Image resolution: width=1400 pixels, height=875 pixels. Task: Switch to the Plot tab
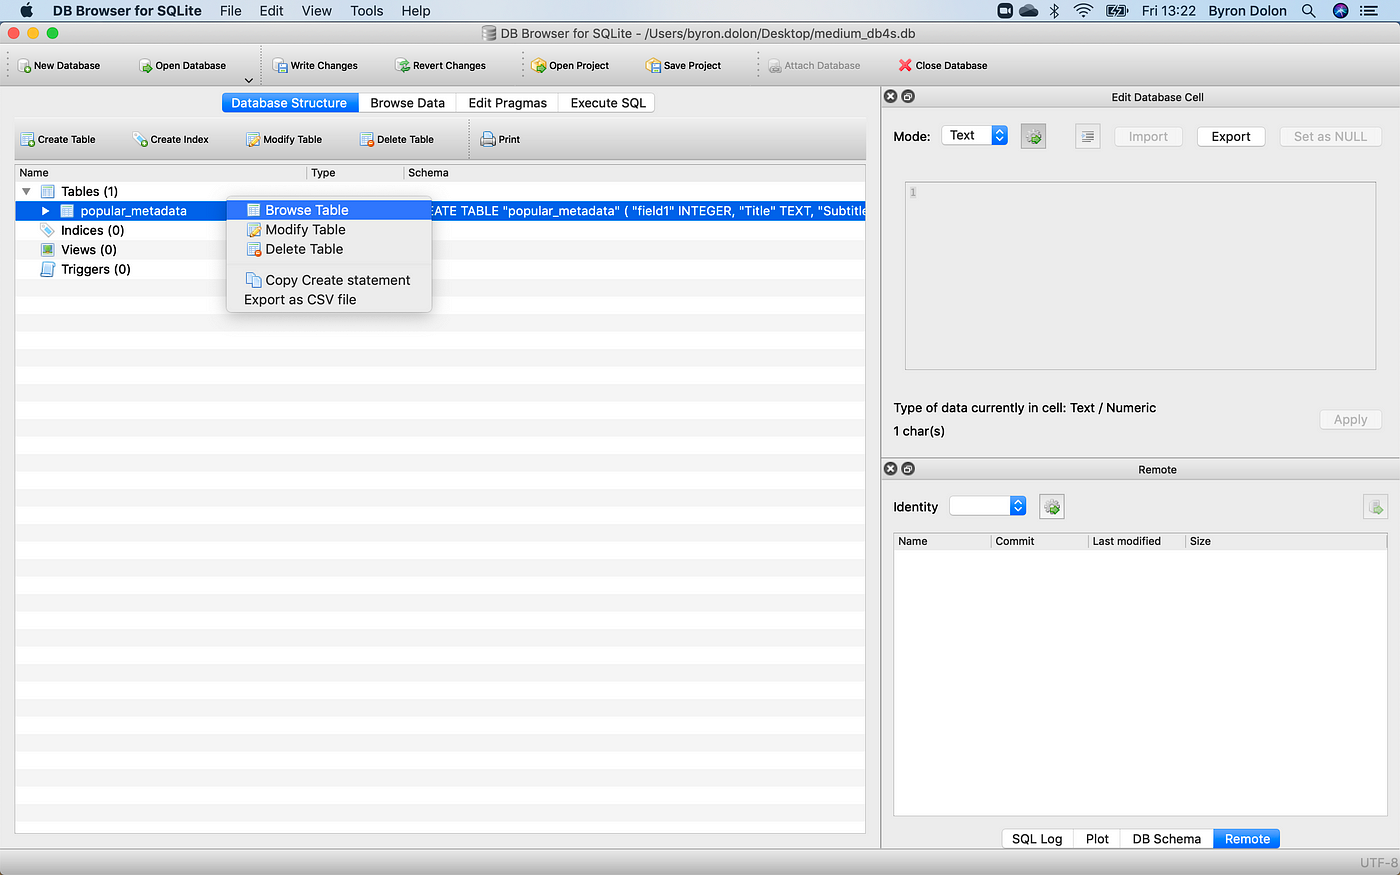coord(1097,839)
